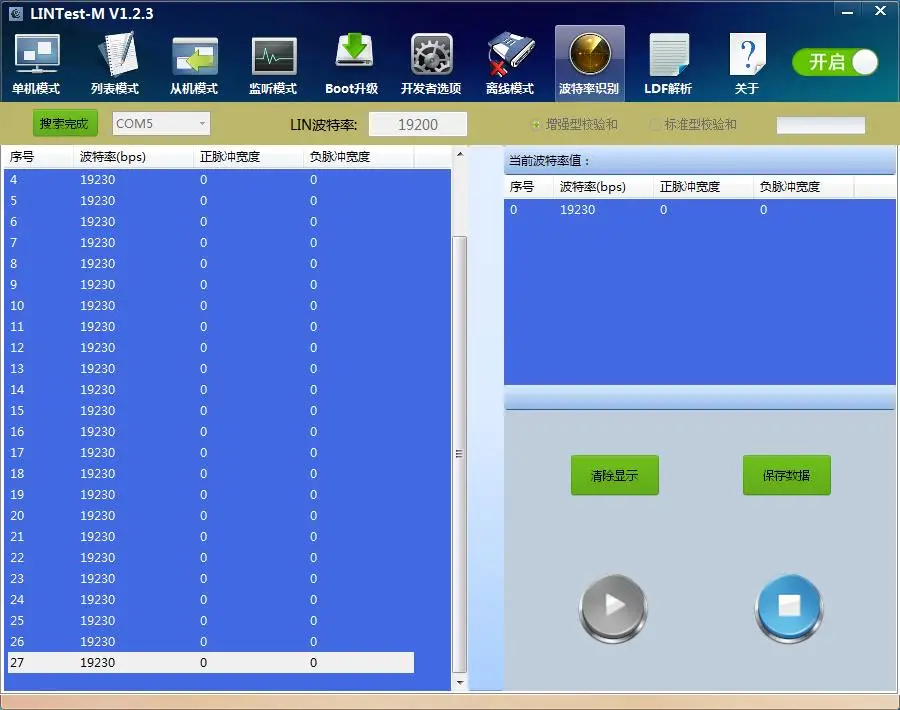This screenshot has width=900, height=710.
Task: Open the Boot升级 upgrade tool
Action: pyautogui.click(x=352, y=64)
